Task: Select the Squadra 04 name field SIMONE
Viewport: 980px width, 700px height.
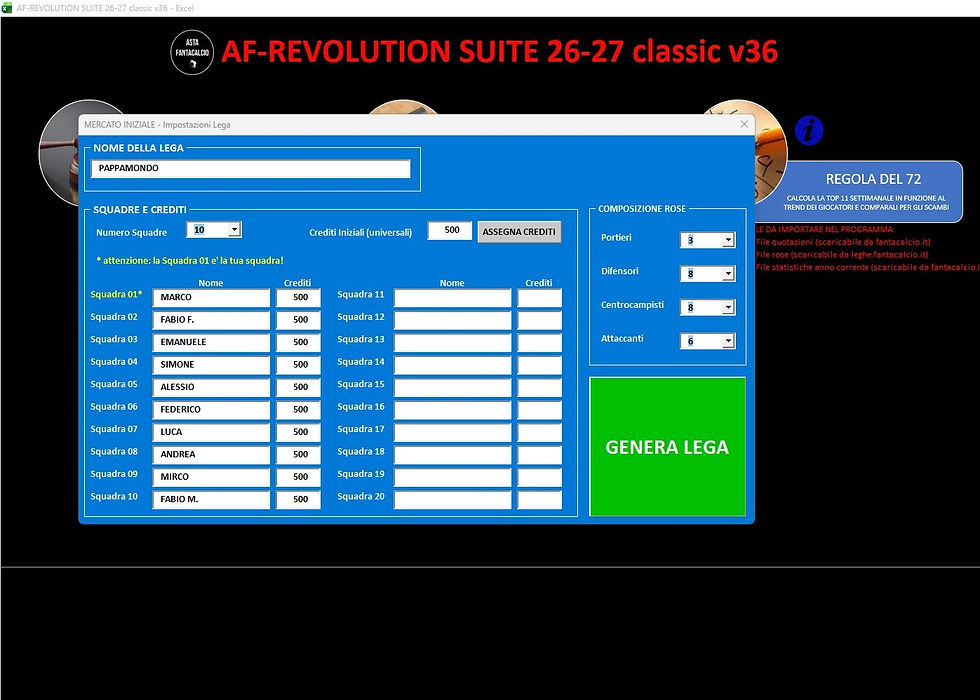Action: pos(211,365)
